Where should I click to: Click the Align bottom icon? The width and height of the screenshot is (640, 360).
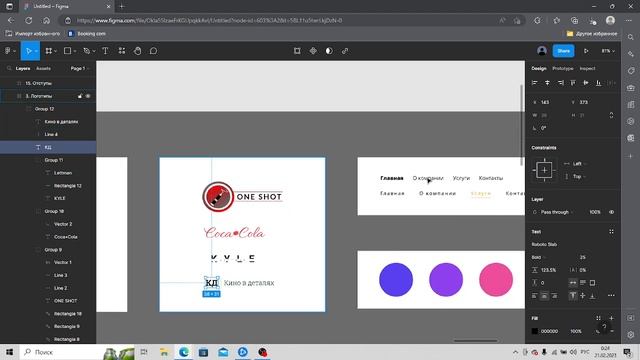pyautogui.click(x=598, y=83)
